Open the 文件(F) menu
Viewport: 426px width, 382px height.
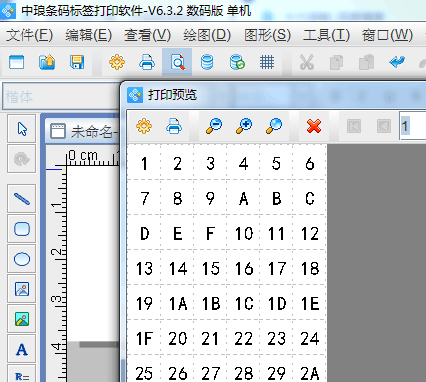[x=29, y=35]
